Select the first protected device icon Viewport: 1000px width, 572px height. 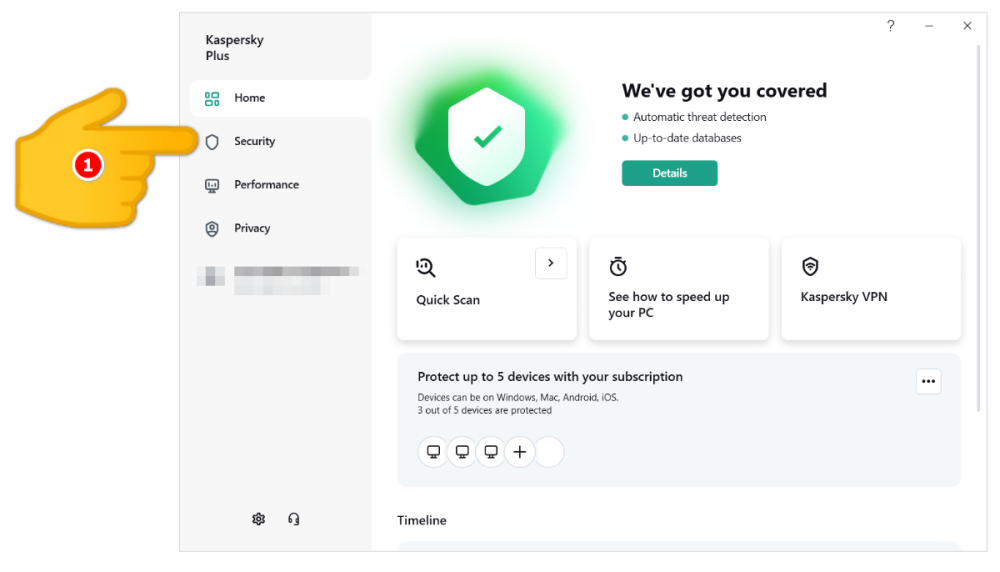pos(433,452)
